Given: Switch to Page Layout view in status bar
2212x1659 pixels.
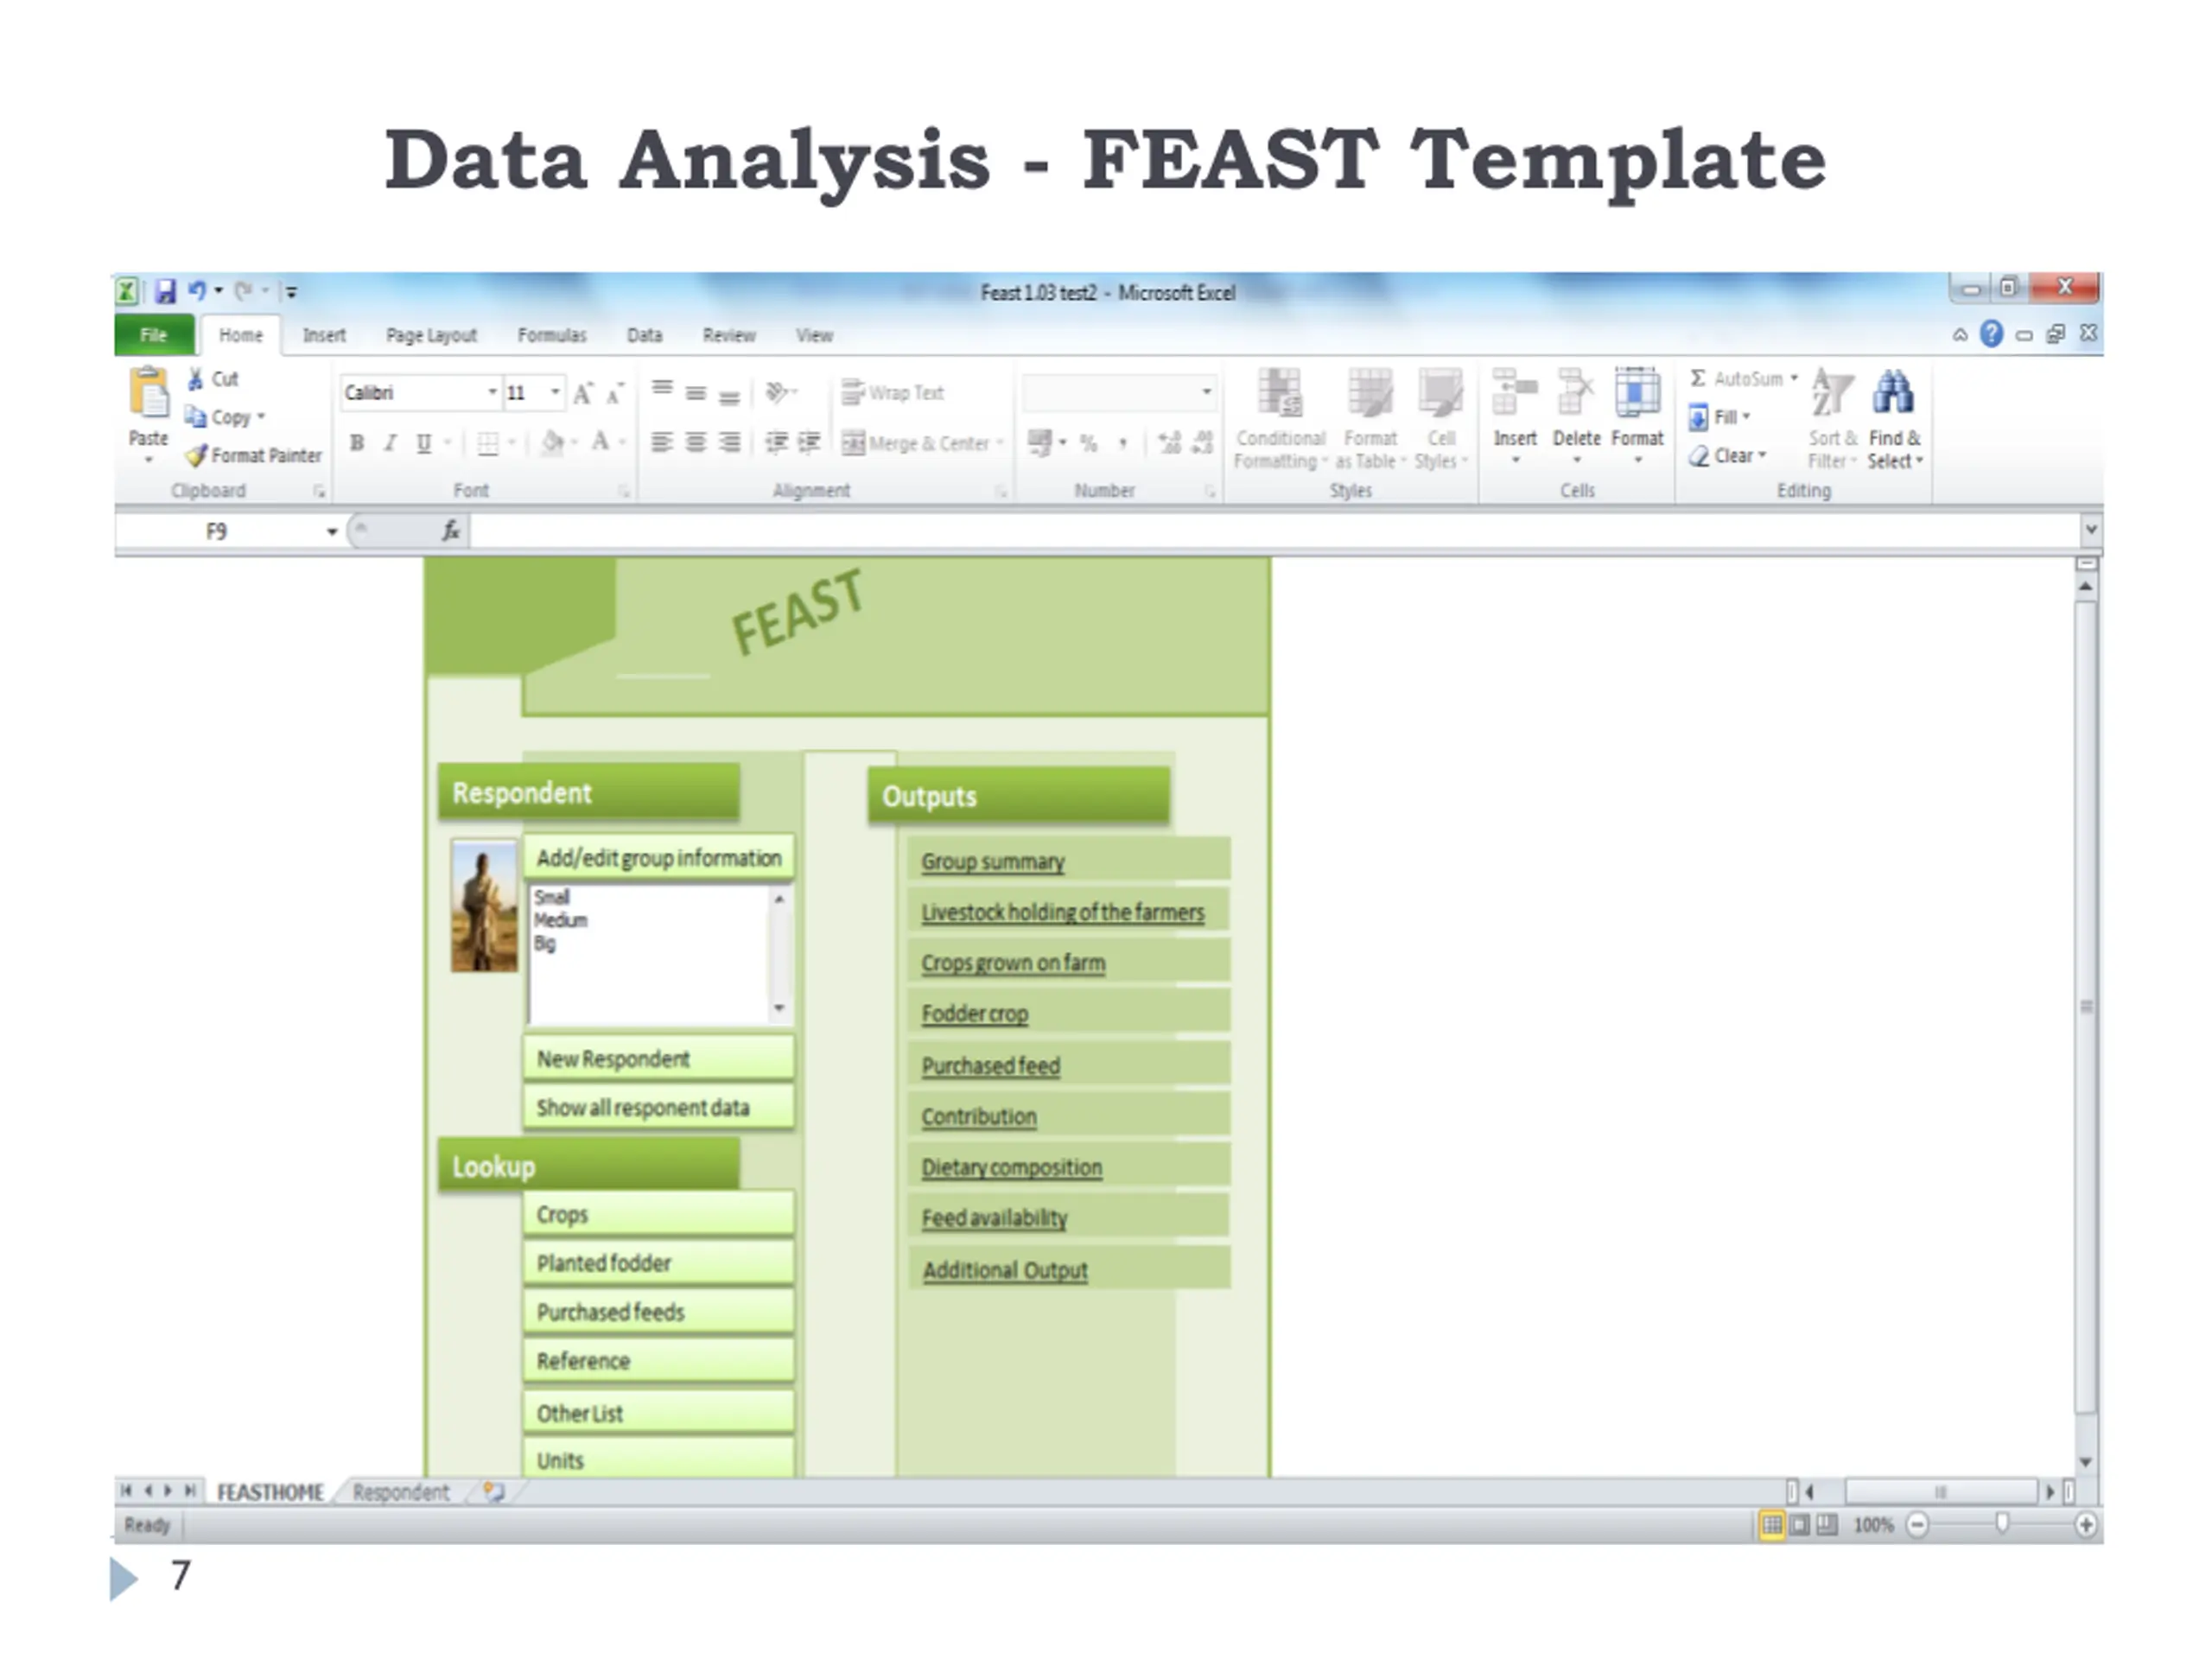Looking at the screenshot, I should [x=1799, y=1524].
